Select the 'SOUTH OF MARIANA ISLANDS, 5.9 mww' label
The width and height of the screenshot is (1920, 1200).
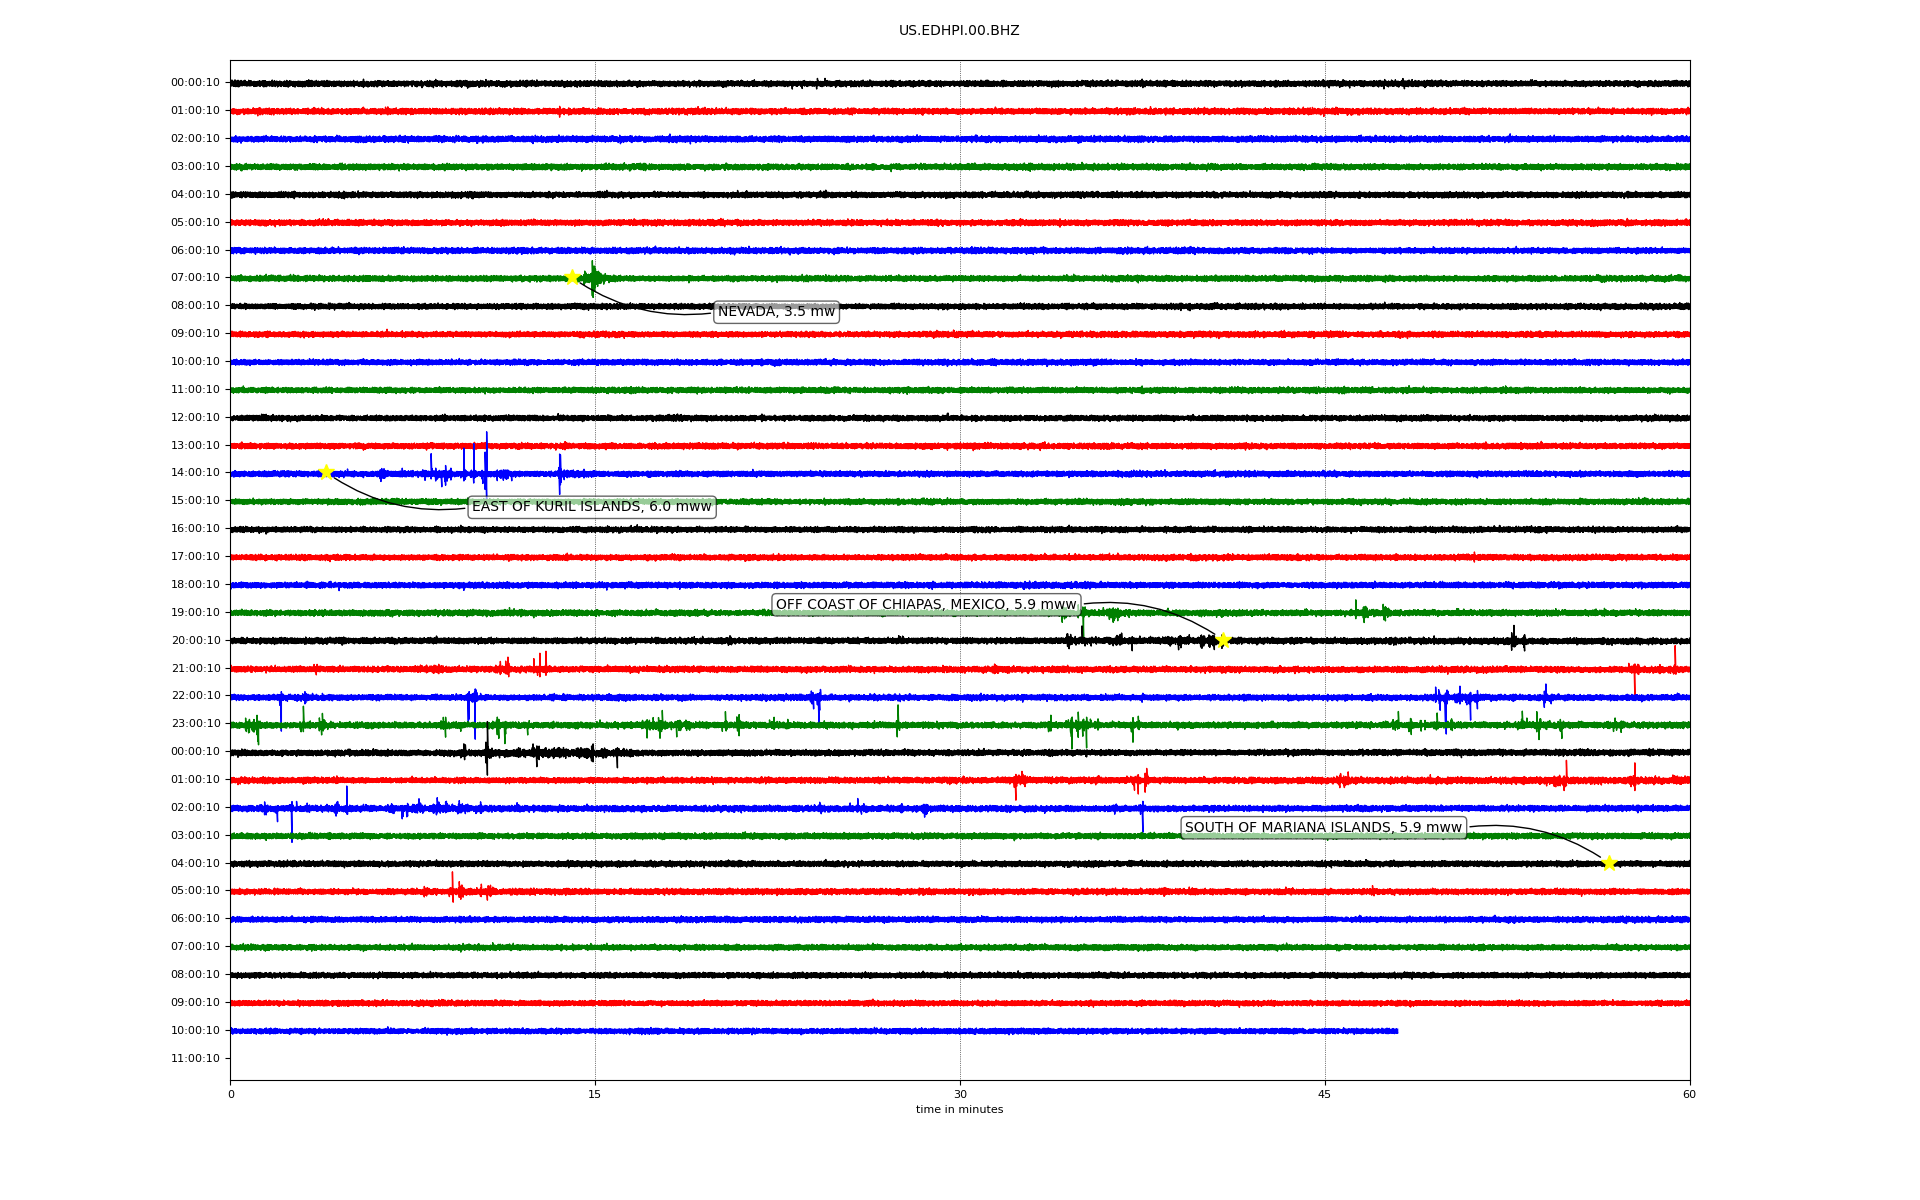coord(1323,827)
